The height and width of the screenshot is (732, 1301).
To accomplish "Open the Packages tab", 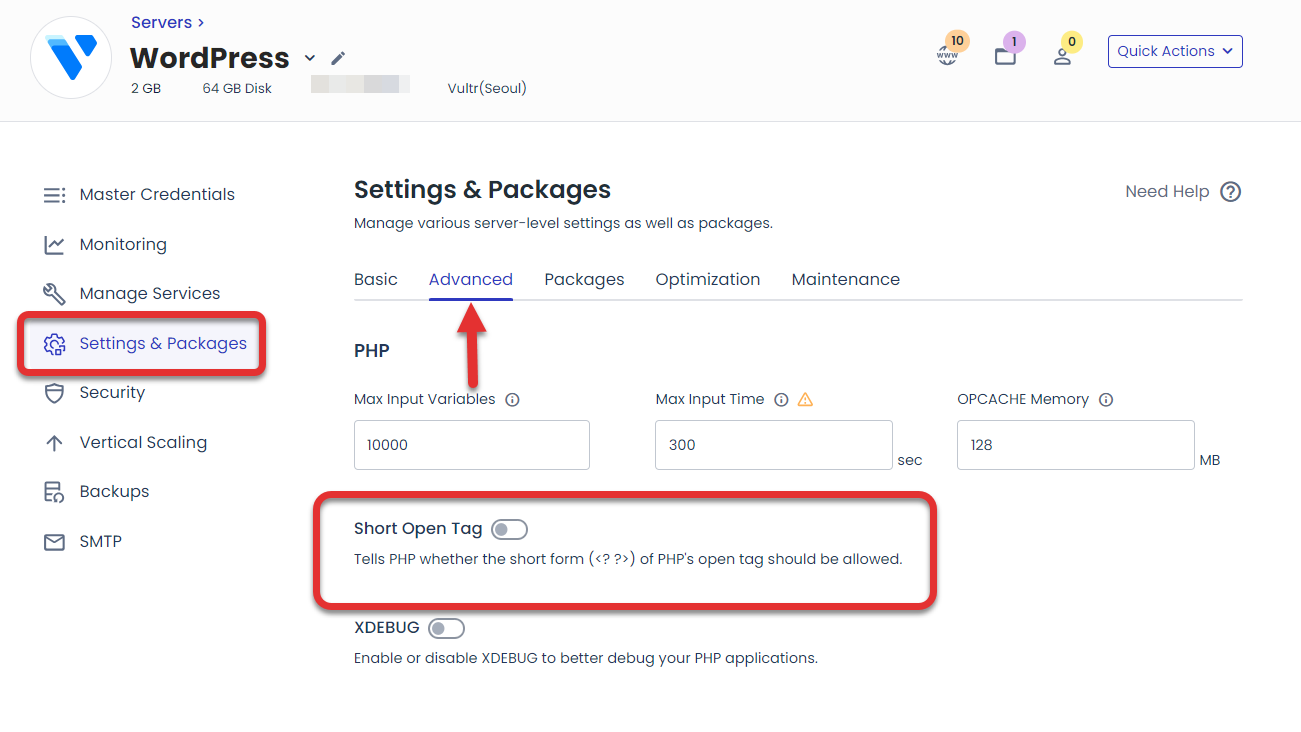I will (x=584, y=280).
